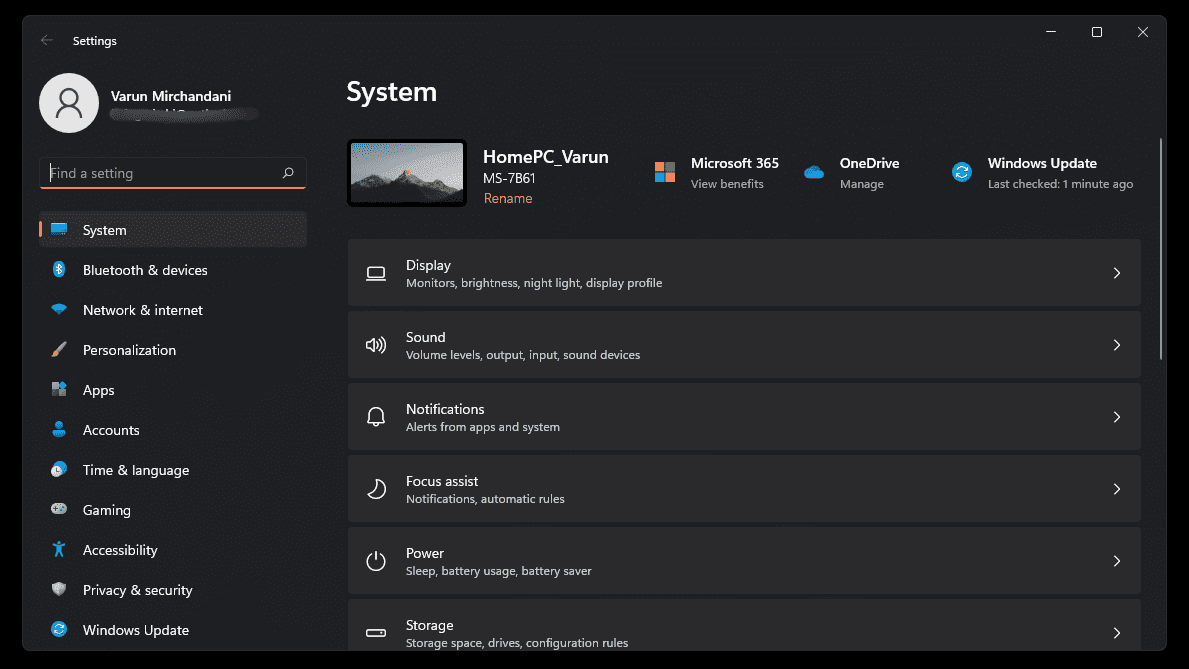Click View benefits under Microsoft 365
The image size is (1189, 669).
click(x=727, y=184)
